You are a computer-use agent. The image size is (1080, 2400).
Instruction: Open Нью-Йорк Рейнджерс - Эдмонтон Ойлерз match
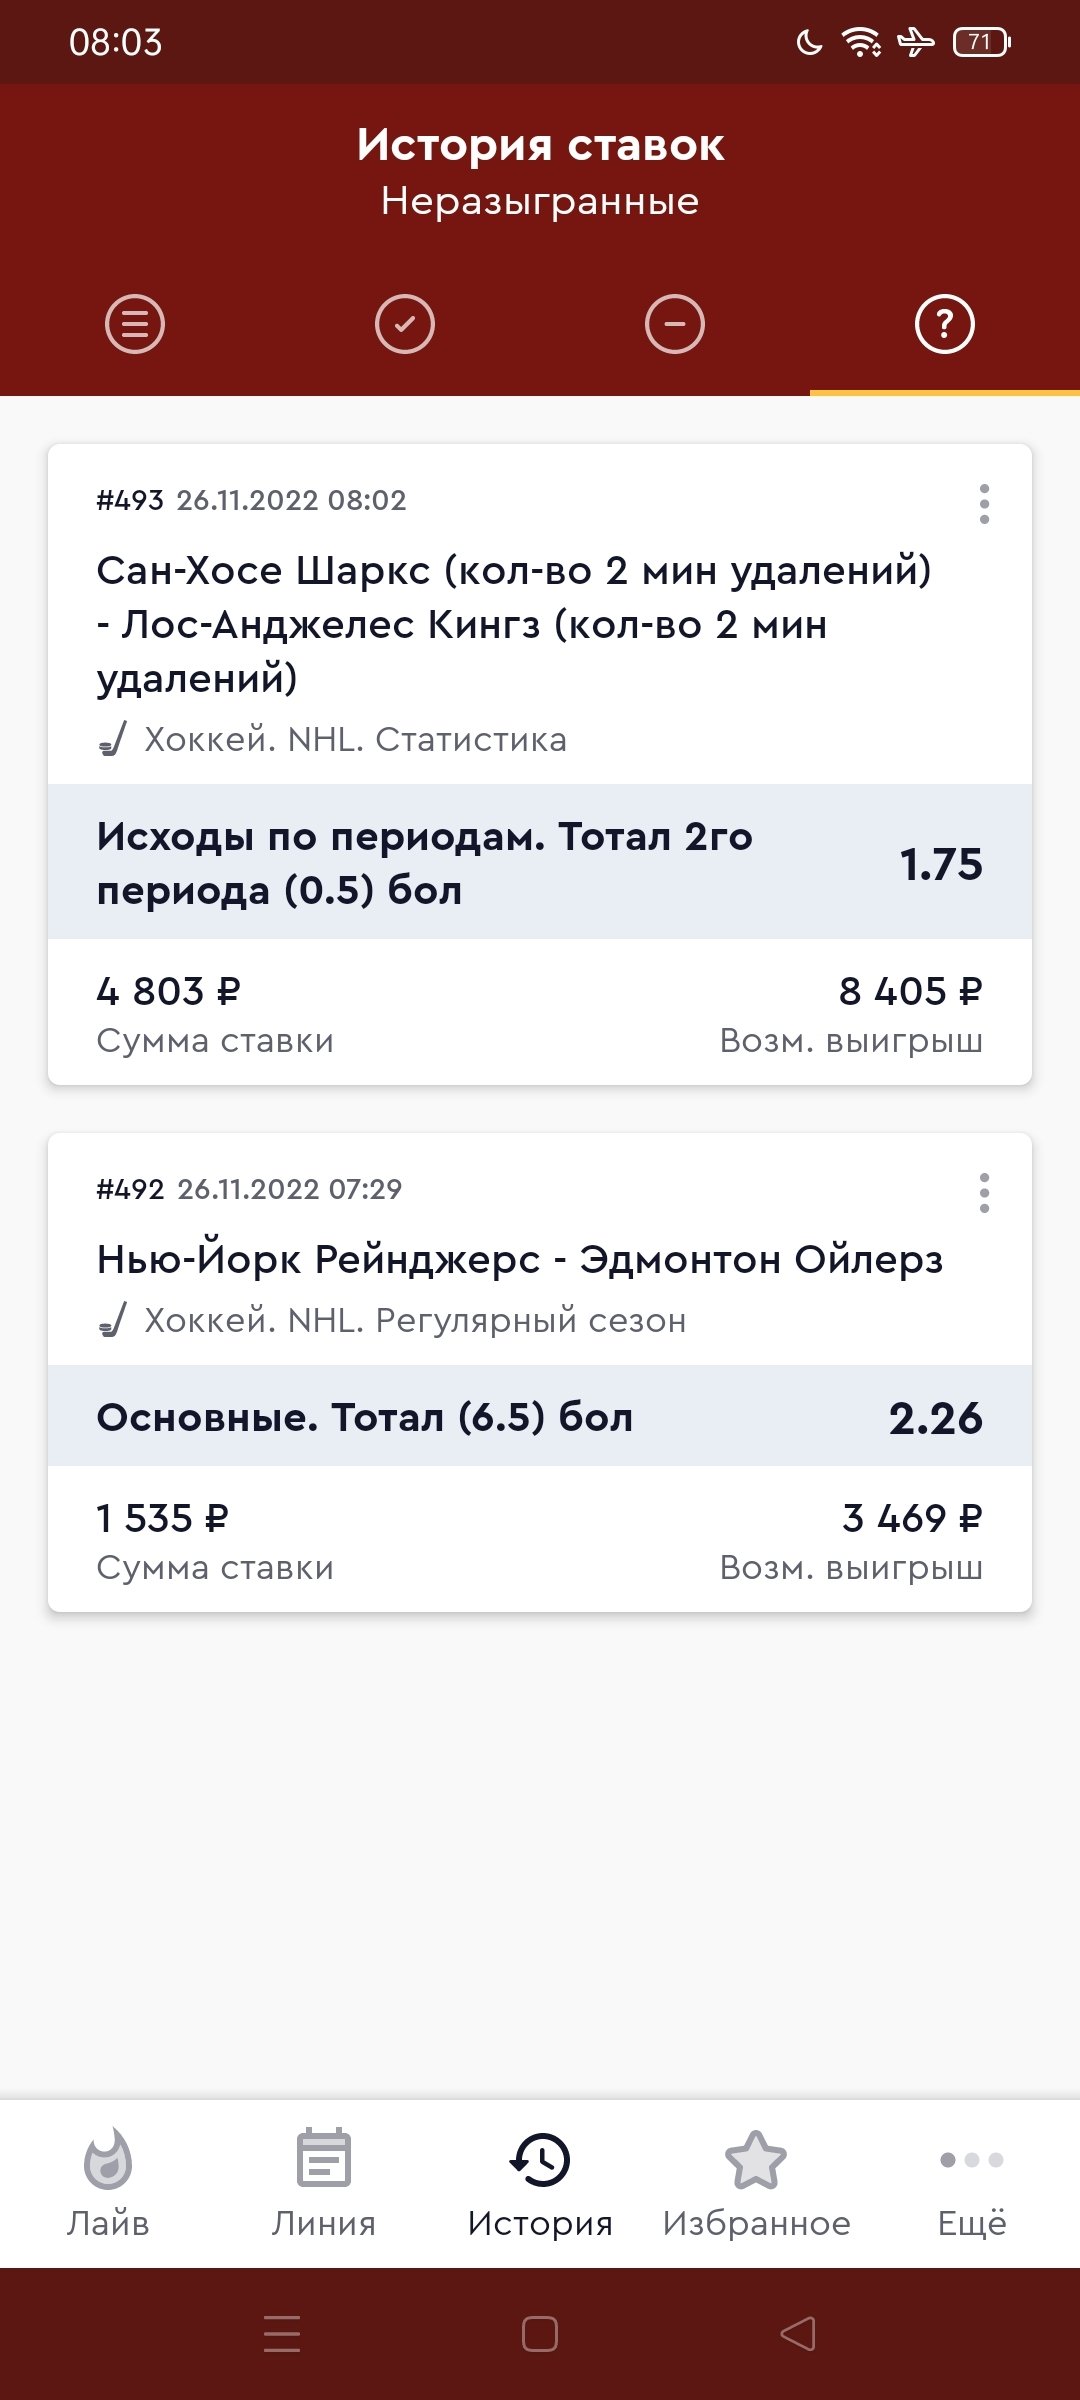[520, 1260]
